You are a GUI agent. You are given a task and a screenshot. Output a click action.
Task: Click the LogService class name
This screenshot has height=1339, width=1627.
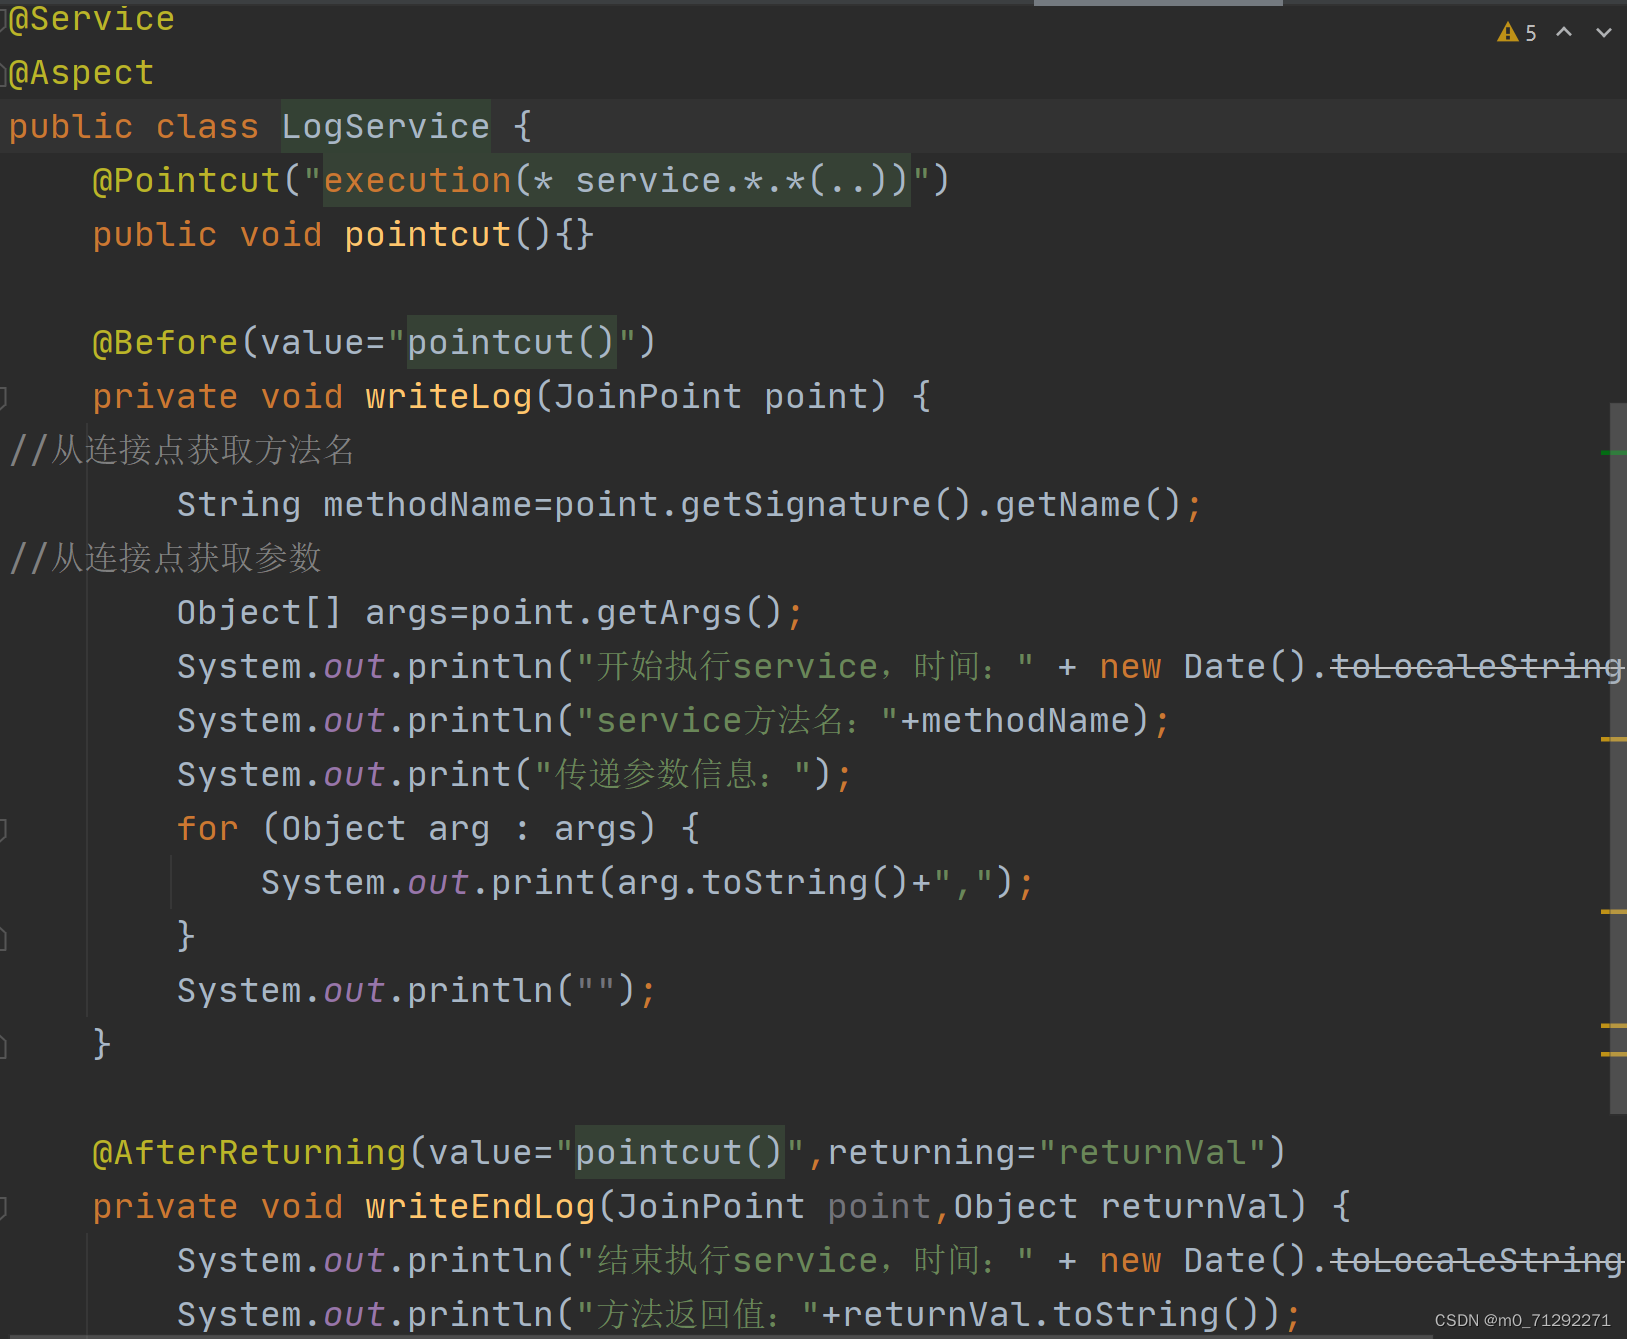click(x=386, y=127)
